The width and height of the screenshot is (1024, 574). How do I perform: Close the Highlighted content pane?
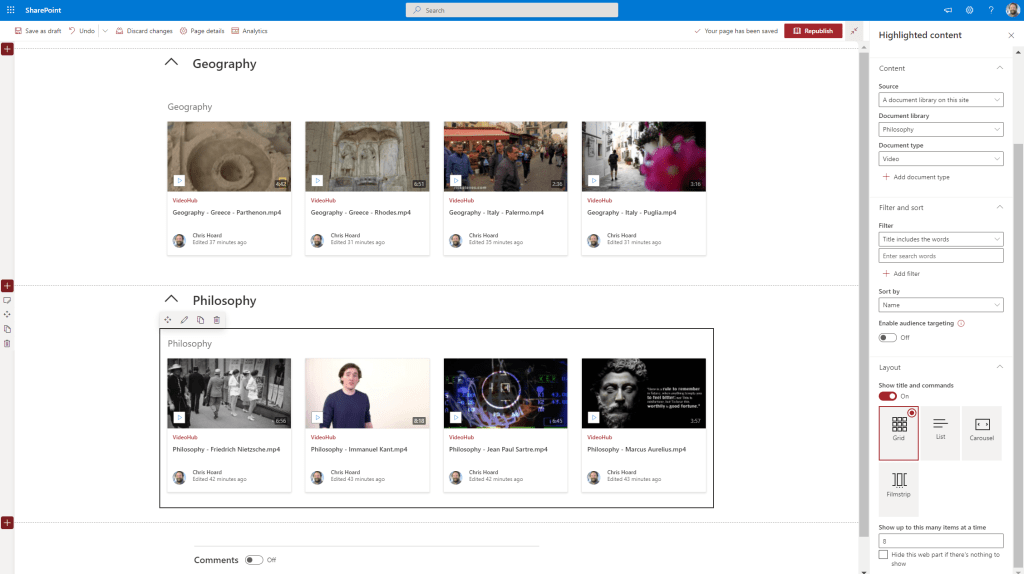1010,35
